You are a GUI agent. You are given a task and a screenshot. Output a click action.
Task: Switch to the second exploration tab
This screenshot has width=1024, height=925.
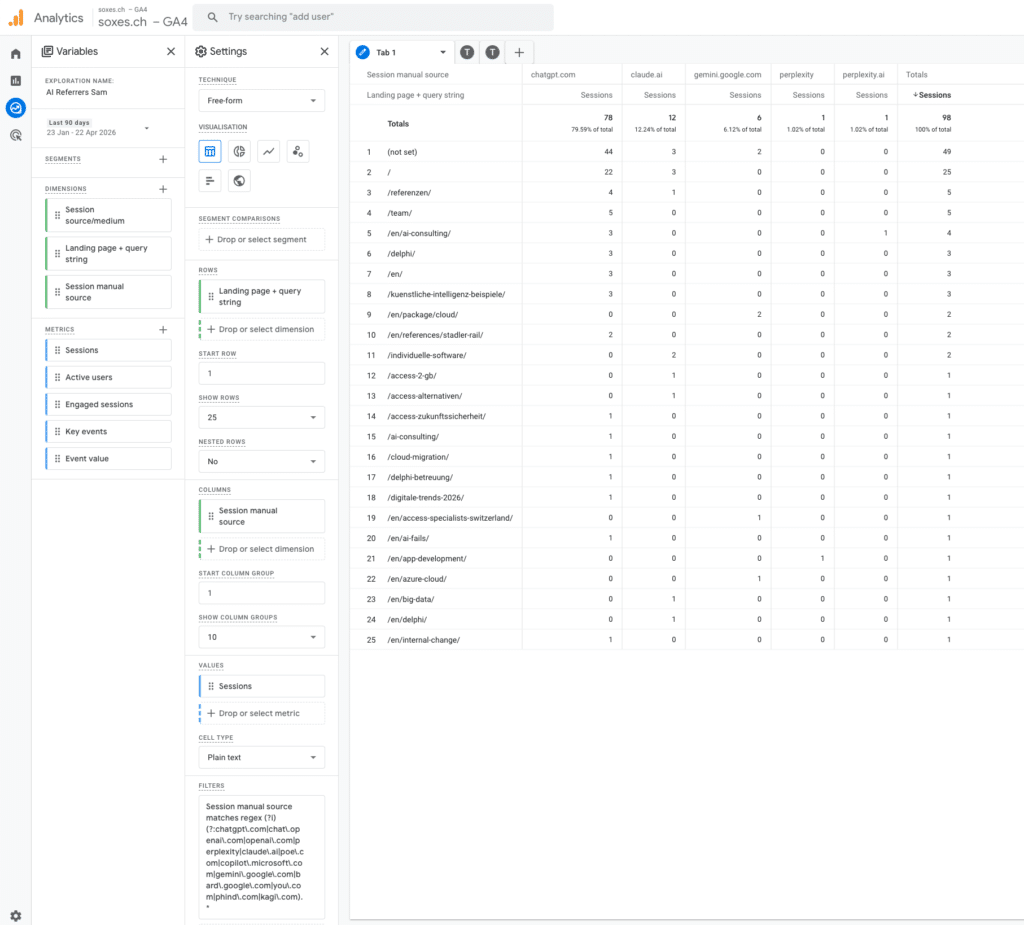coord(467,52)
